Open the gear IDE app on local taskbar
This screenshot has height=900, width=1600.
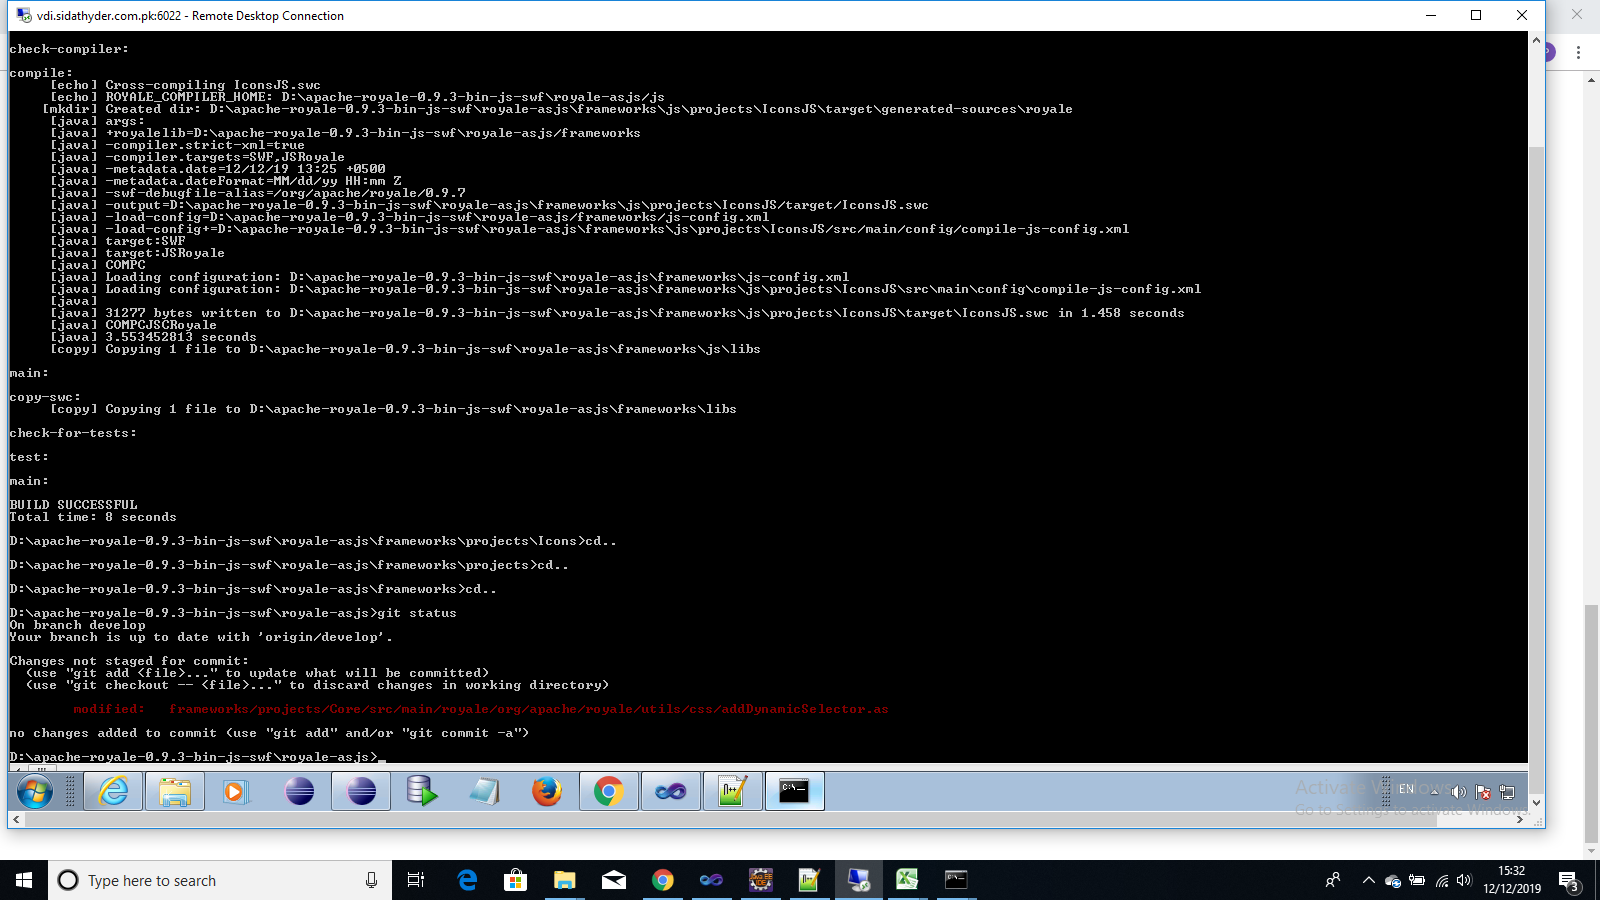761,880
